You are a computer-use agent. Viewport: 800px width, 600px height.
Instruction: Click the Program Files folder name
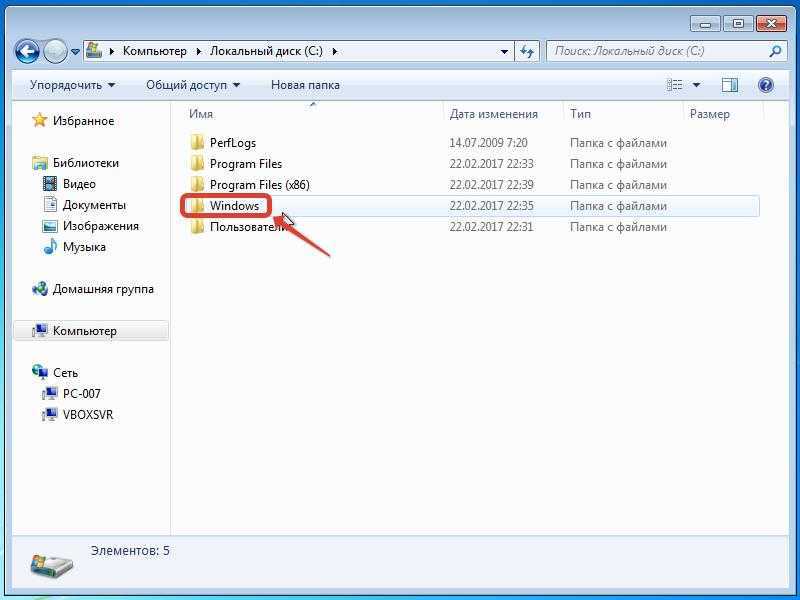click(x=246, y=164)
